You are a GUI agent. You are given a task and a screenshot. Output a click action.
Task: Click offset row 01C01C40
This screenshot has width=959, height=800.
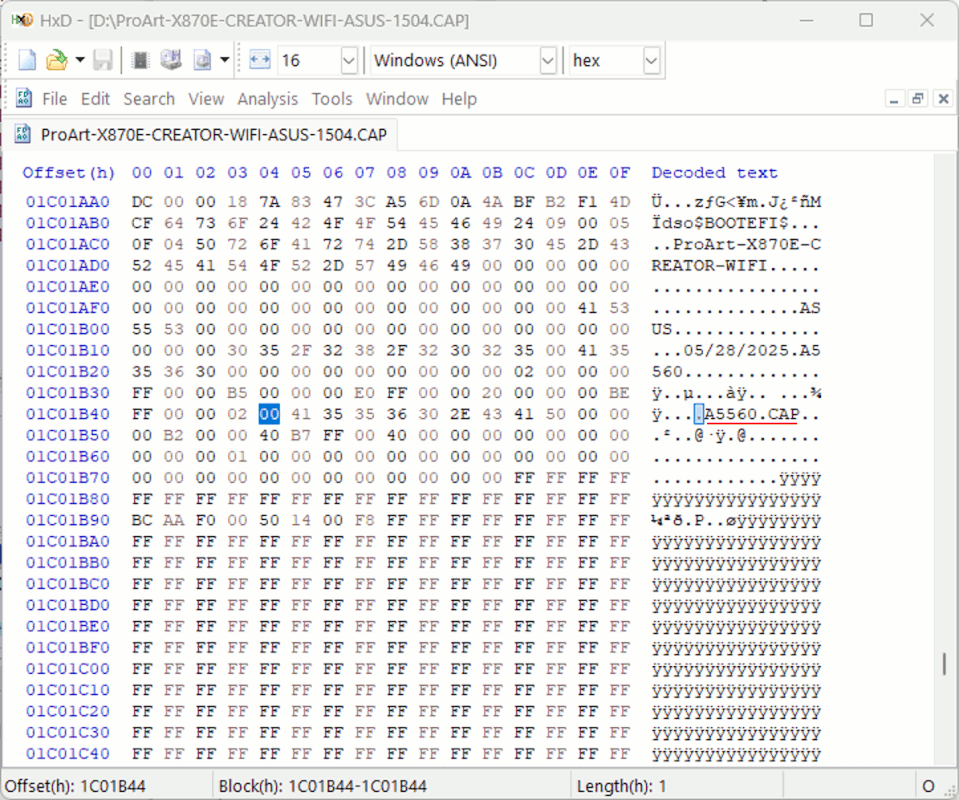click(x=68, y=754)
